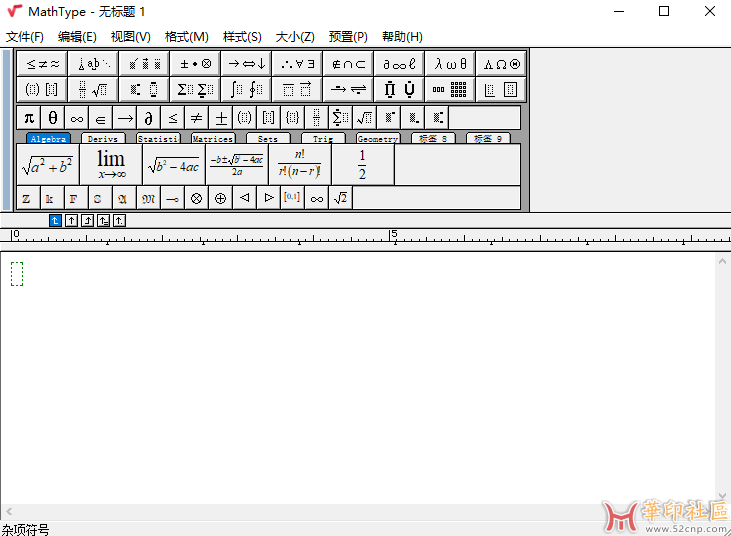Viewport: 731px width, 536px height.
Task: Open the miscellaneous symbols palette (∂∞ℓ)
Action: coord(399,64)
